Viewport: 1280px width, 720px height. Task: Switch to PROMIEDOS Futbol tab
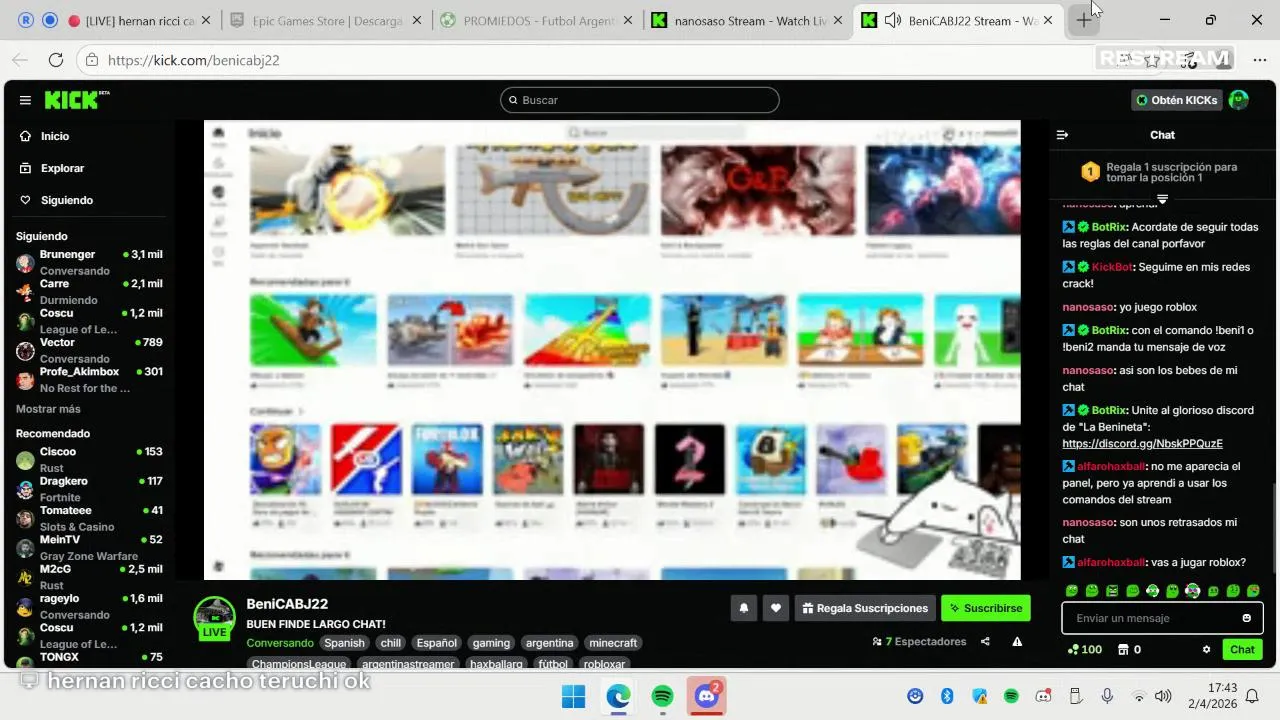coord(537,20)
